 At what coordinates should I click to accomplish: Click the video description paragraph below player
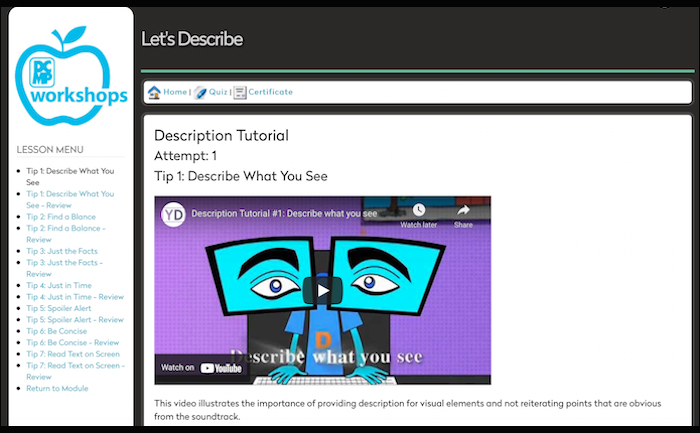408,410
